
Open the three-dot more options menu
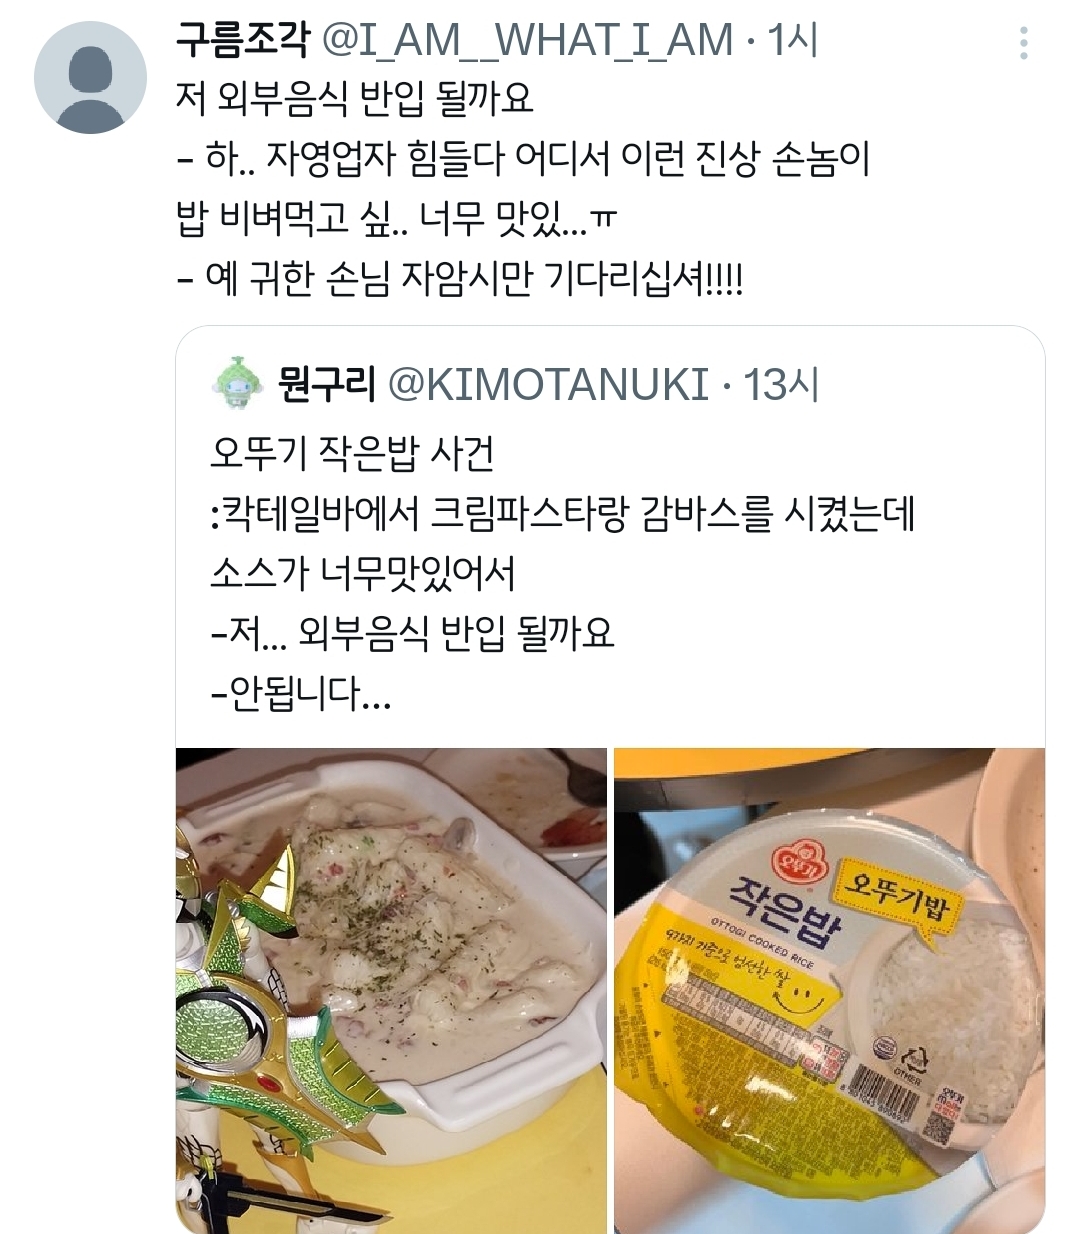pyautogui.click(x=1023, y=43)
